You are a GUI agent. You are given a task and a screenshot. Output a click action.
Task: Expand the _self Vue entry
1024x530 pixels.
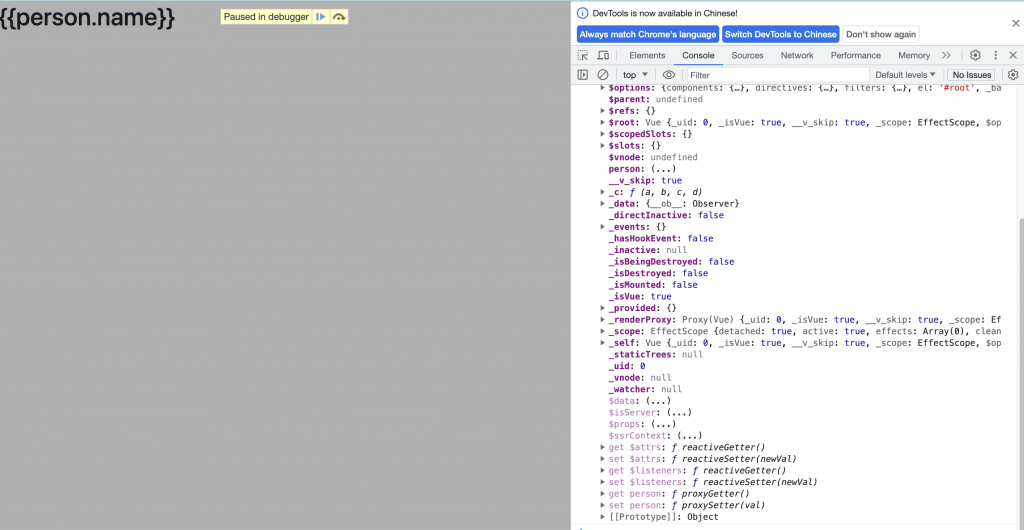point(603,343)
